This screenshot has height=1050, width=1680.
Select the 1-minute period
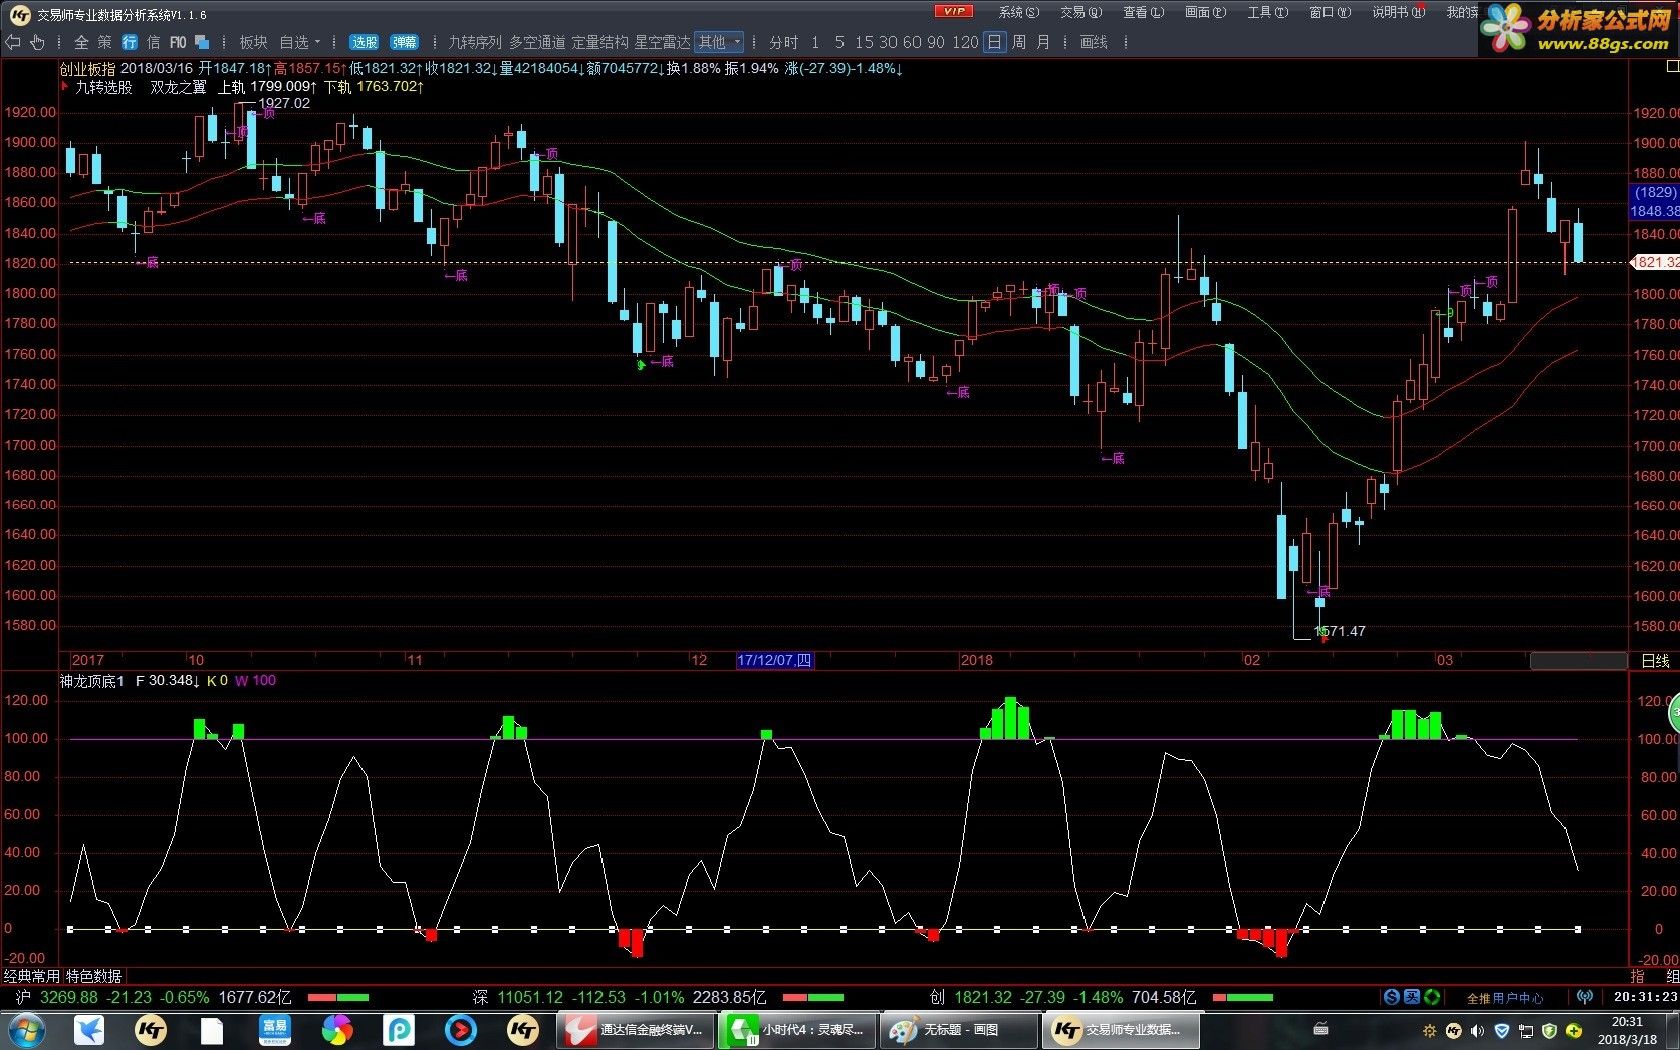pyautogui.click(x=815, y=42)
